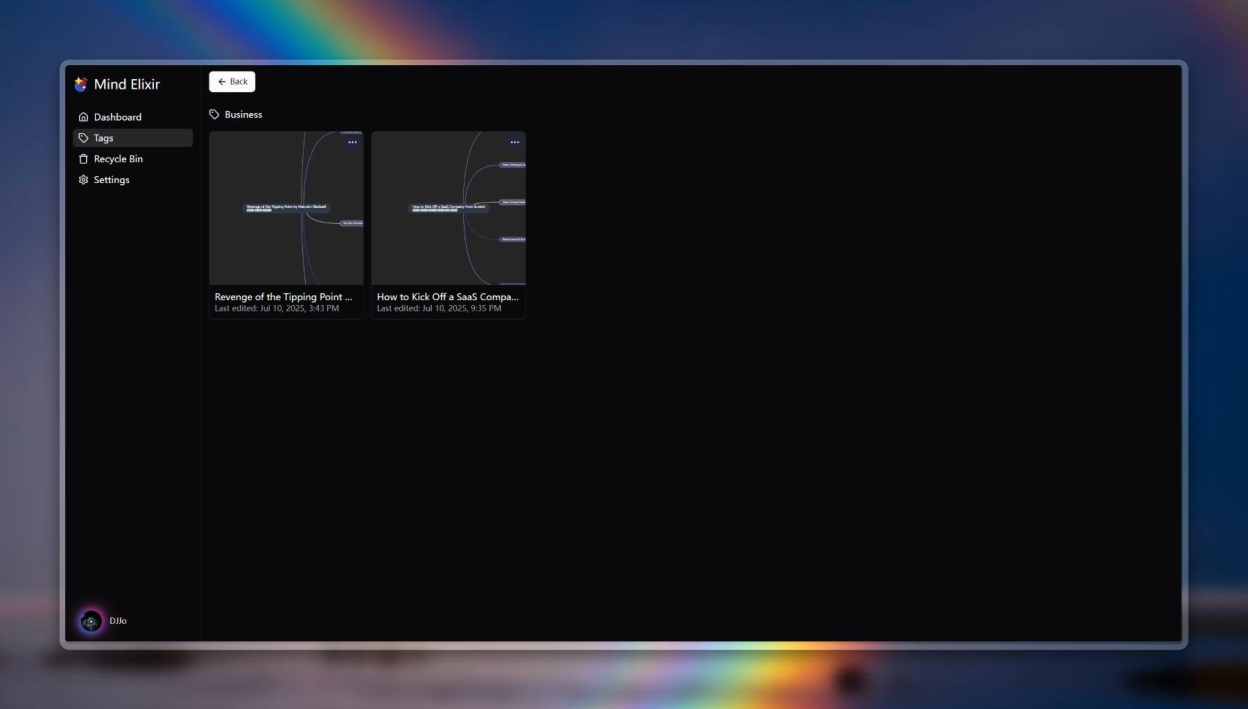Open the Revenge of the Tipping Point thumbnail
1248x709 pixels.
(286, 208)
